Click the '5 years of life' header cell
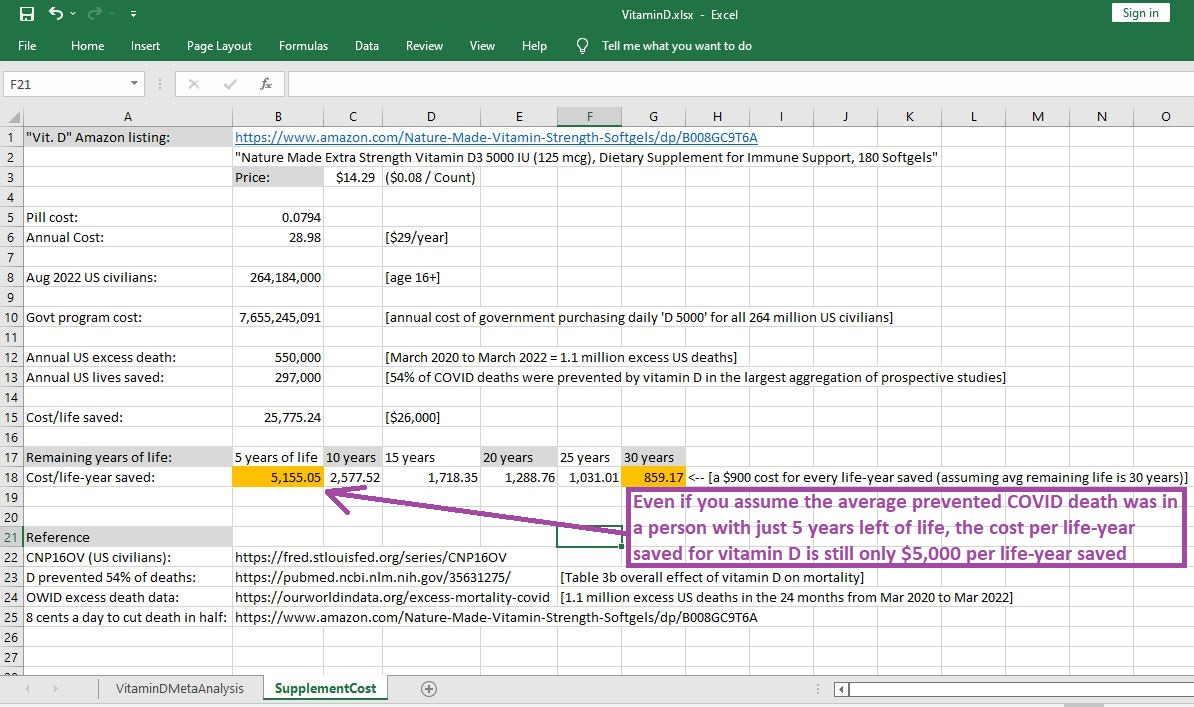 pos(278,457)
